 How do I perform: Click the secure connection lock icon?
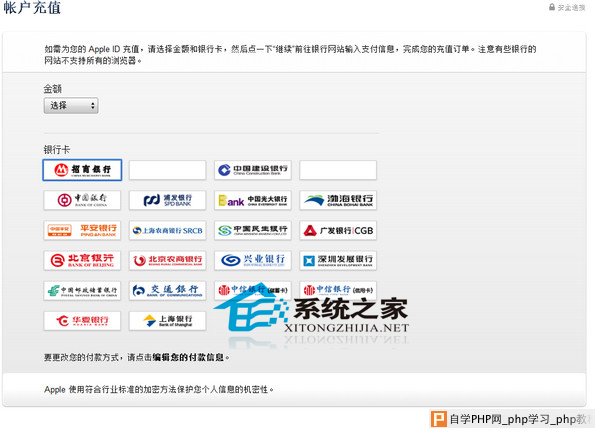coord(552,7)
